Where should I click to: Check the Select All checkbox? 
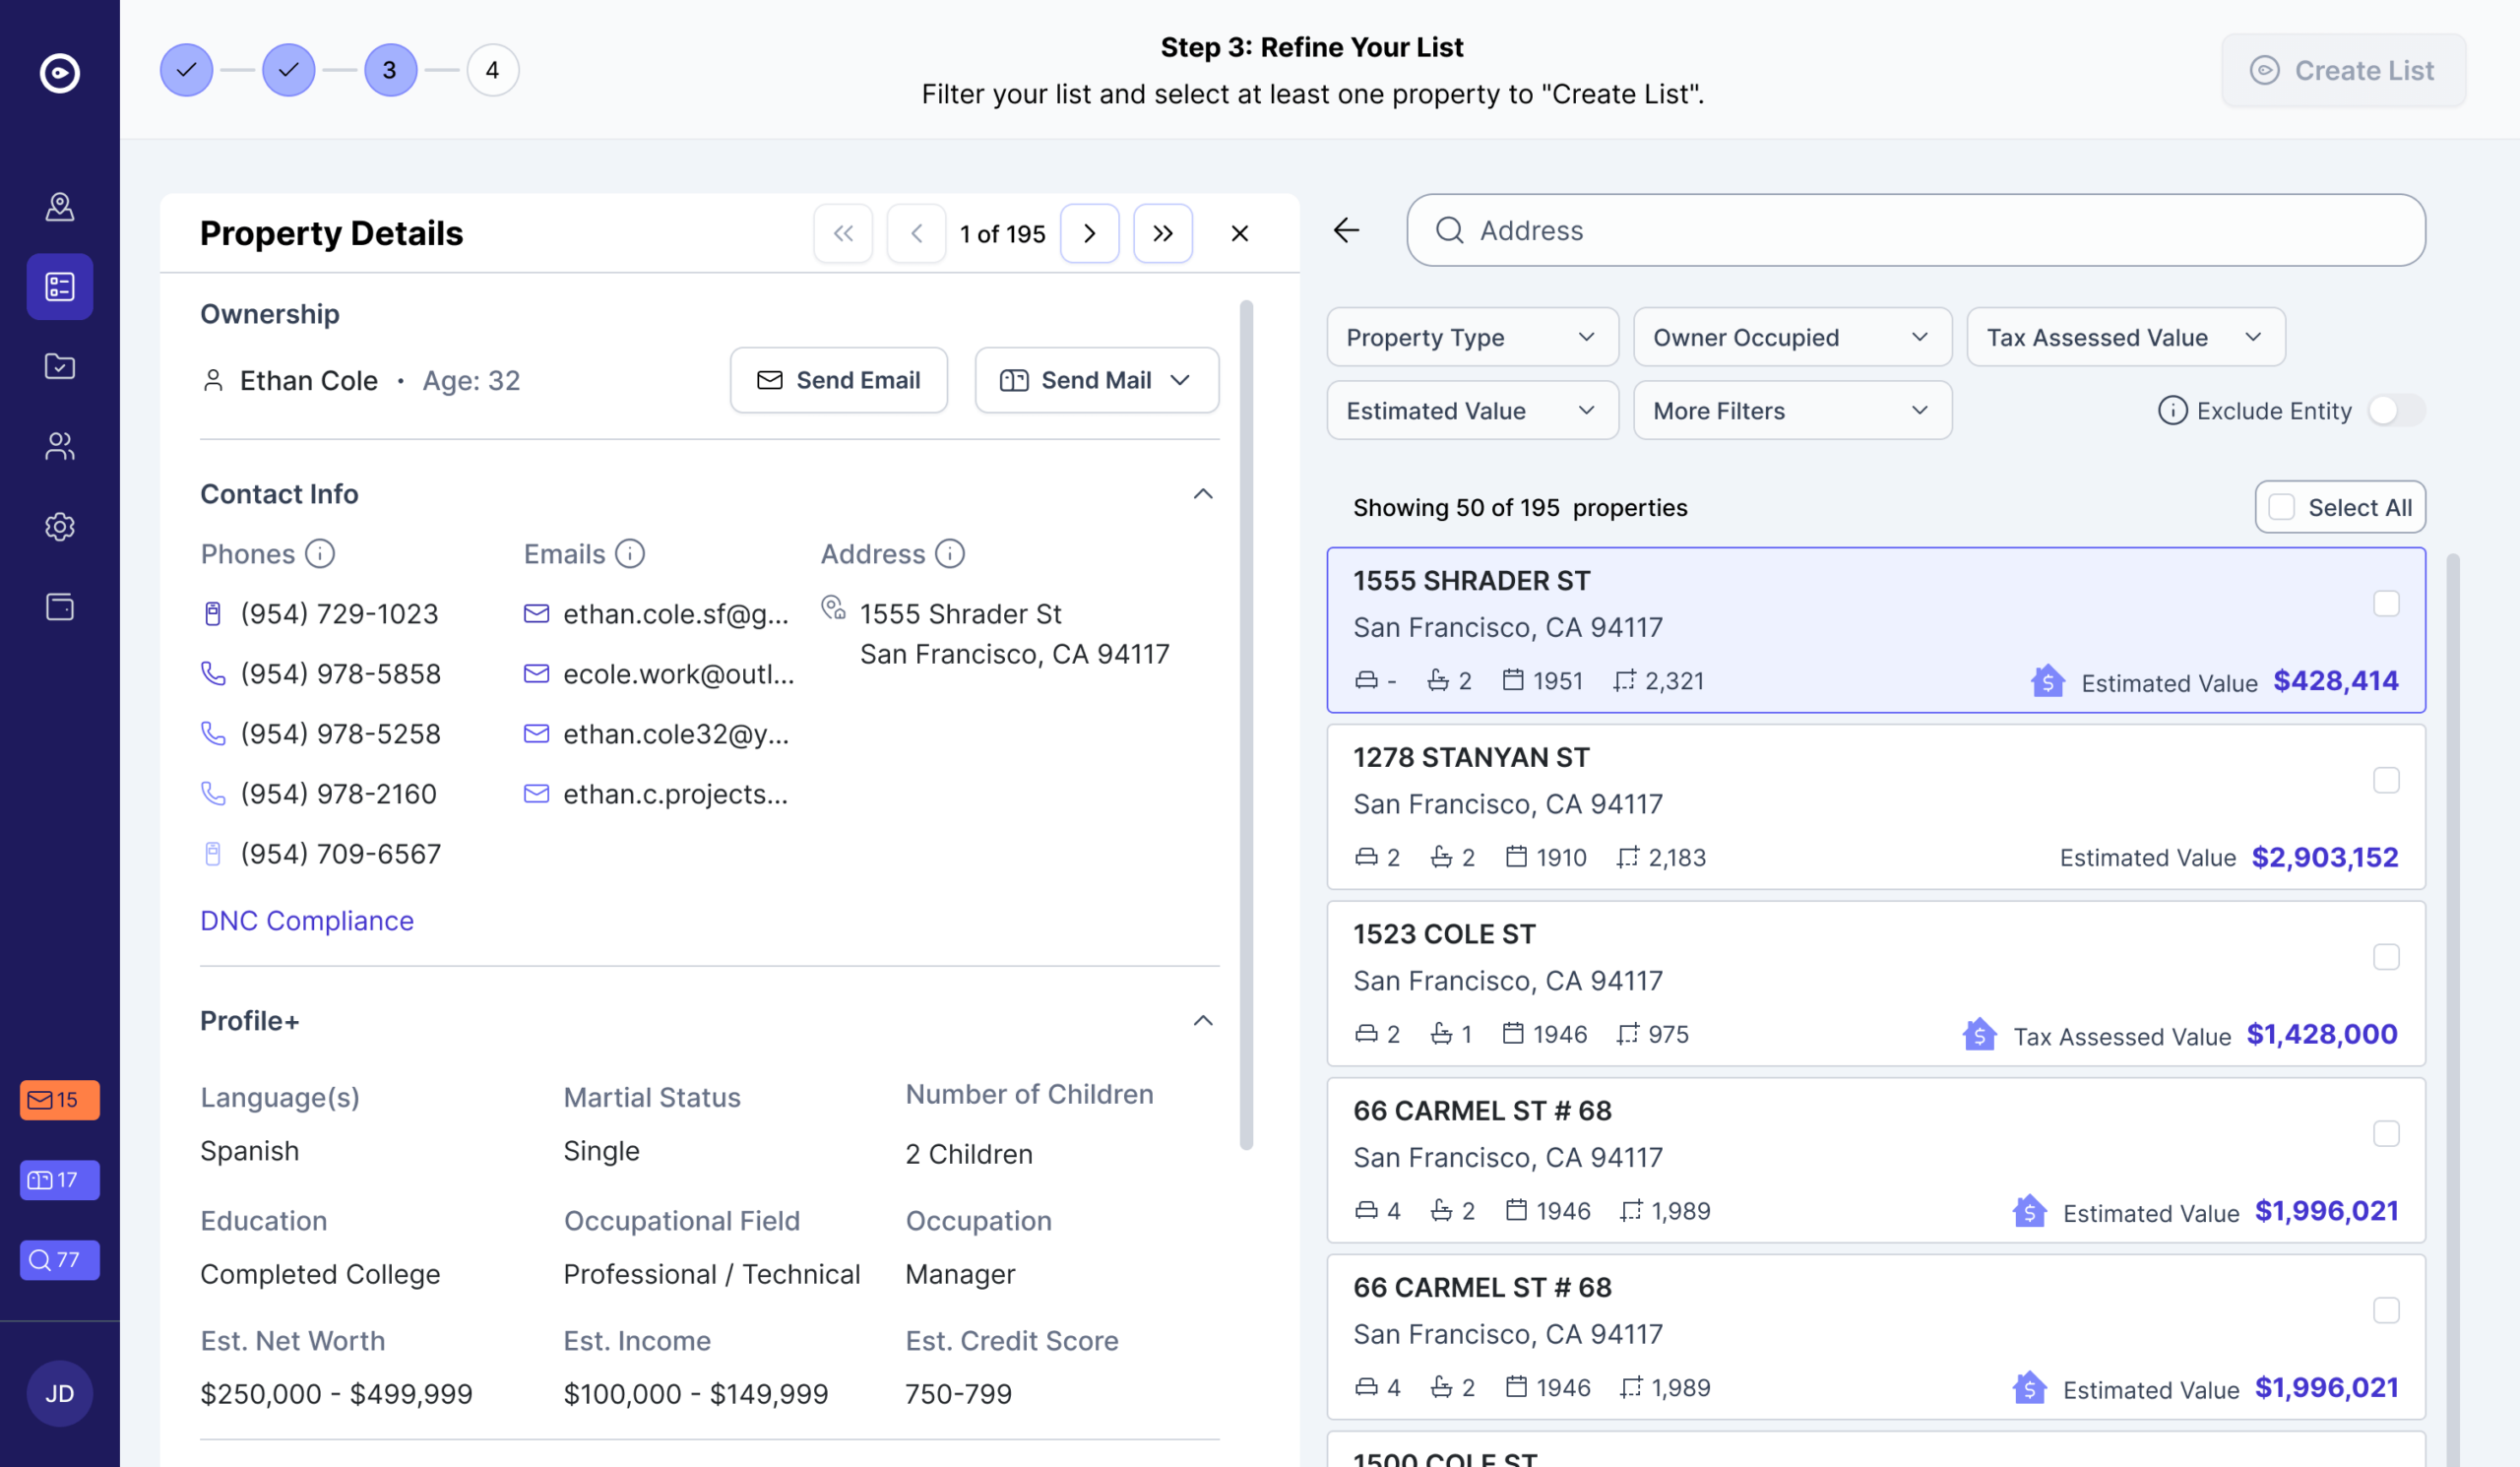2281,507
